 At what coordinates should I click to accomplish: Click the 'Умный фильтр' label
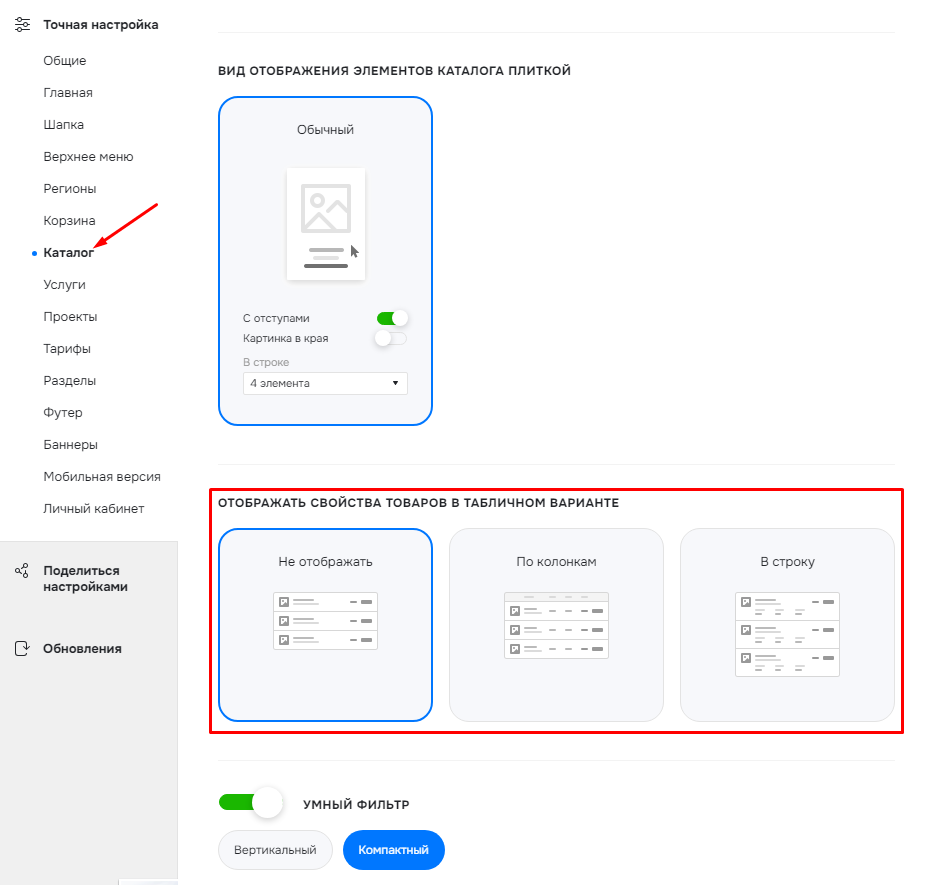point(356,804)
